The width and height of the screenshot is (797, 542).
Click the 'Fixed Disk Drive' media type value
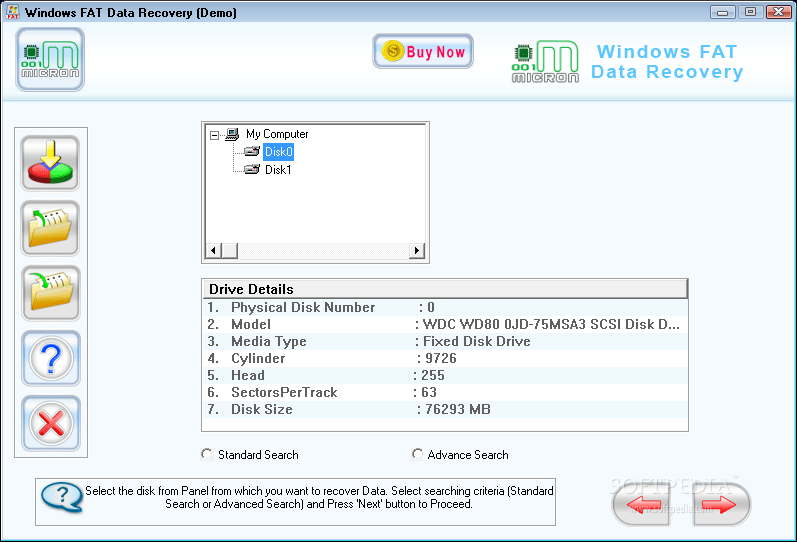click(x=477, y=341)
